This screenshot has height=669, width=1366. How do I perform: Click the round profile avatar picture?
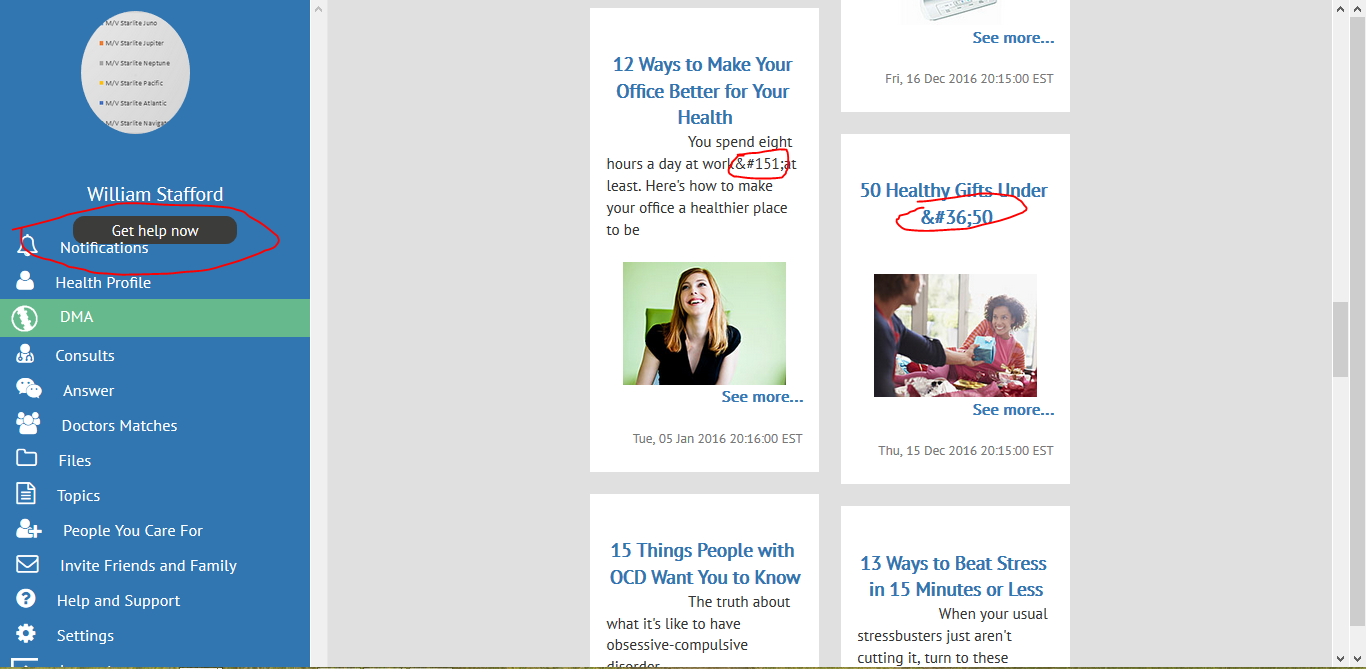[x=135, y=72]
